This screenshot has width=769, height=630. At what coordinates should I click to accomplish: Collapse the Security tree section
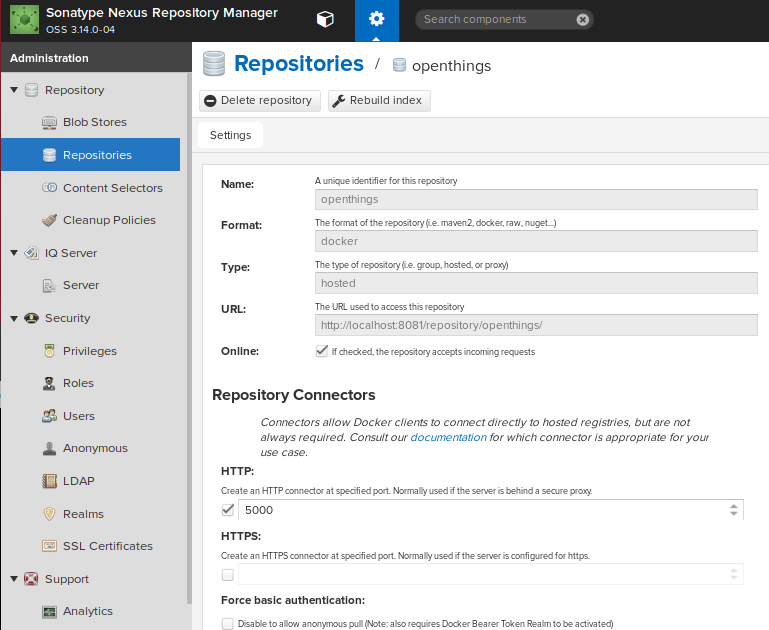click(14, 318)
